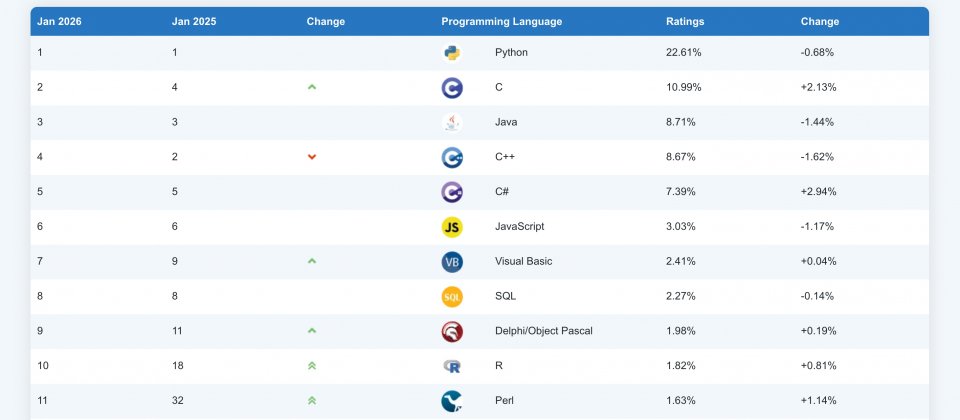960x420 pixels.
Task: Click the double up arrow in Perl row
Action: click(312, 401)
